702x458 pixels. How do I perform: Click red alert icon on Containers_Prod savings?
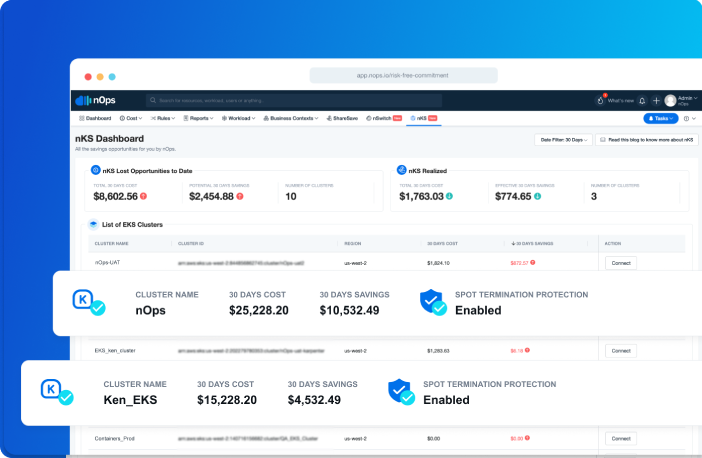point(527,438)
